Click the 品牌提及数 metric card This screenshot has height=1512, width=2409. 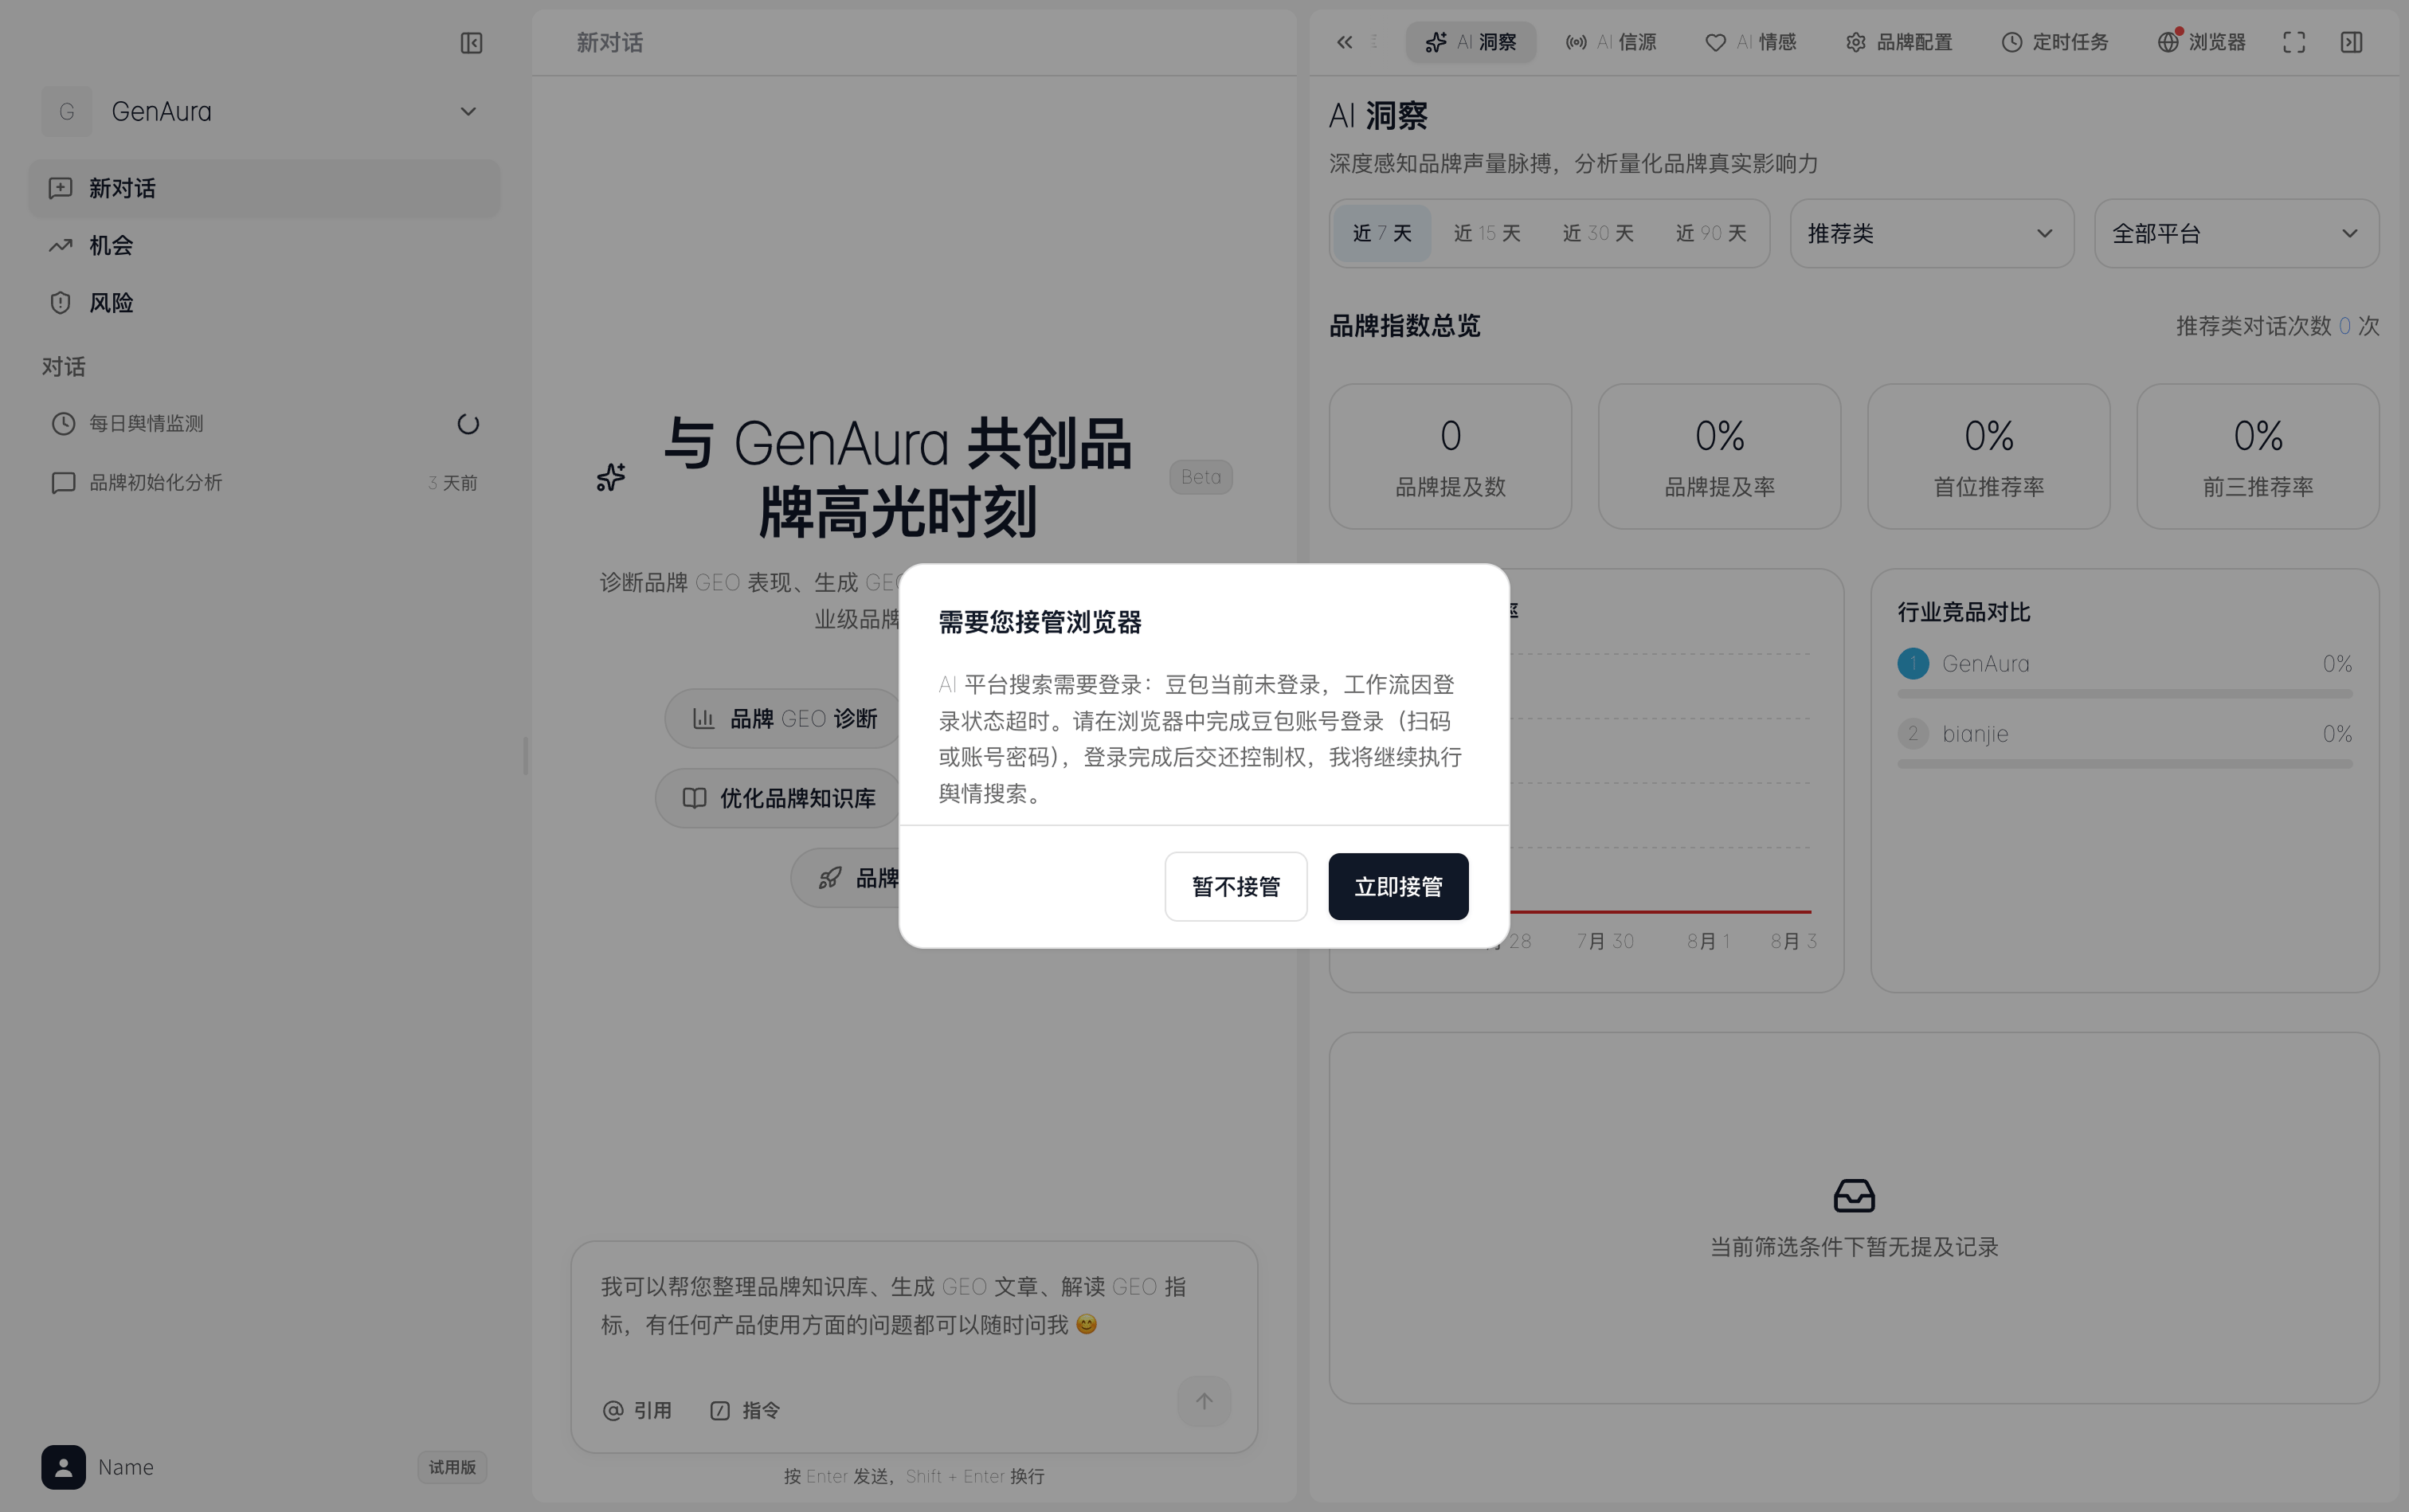coord(1450,456)
